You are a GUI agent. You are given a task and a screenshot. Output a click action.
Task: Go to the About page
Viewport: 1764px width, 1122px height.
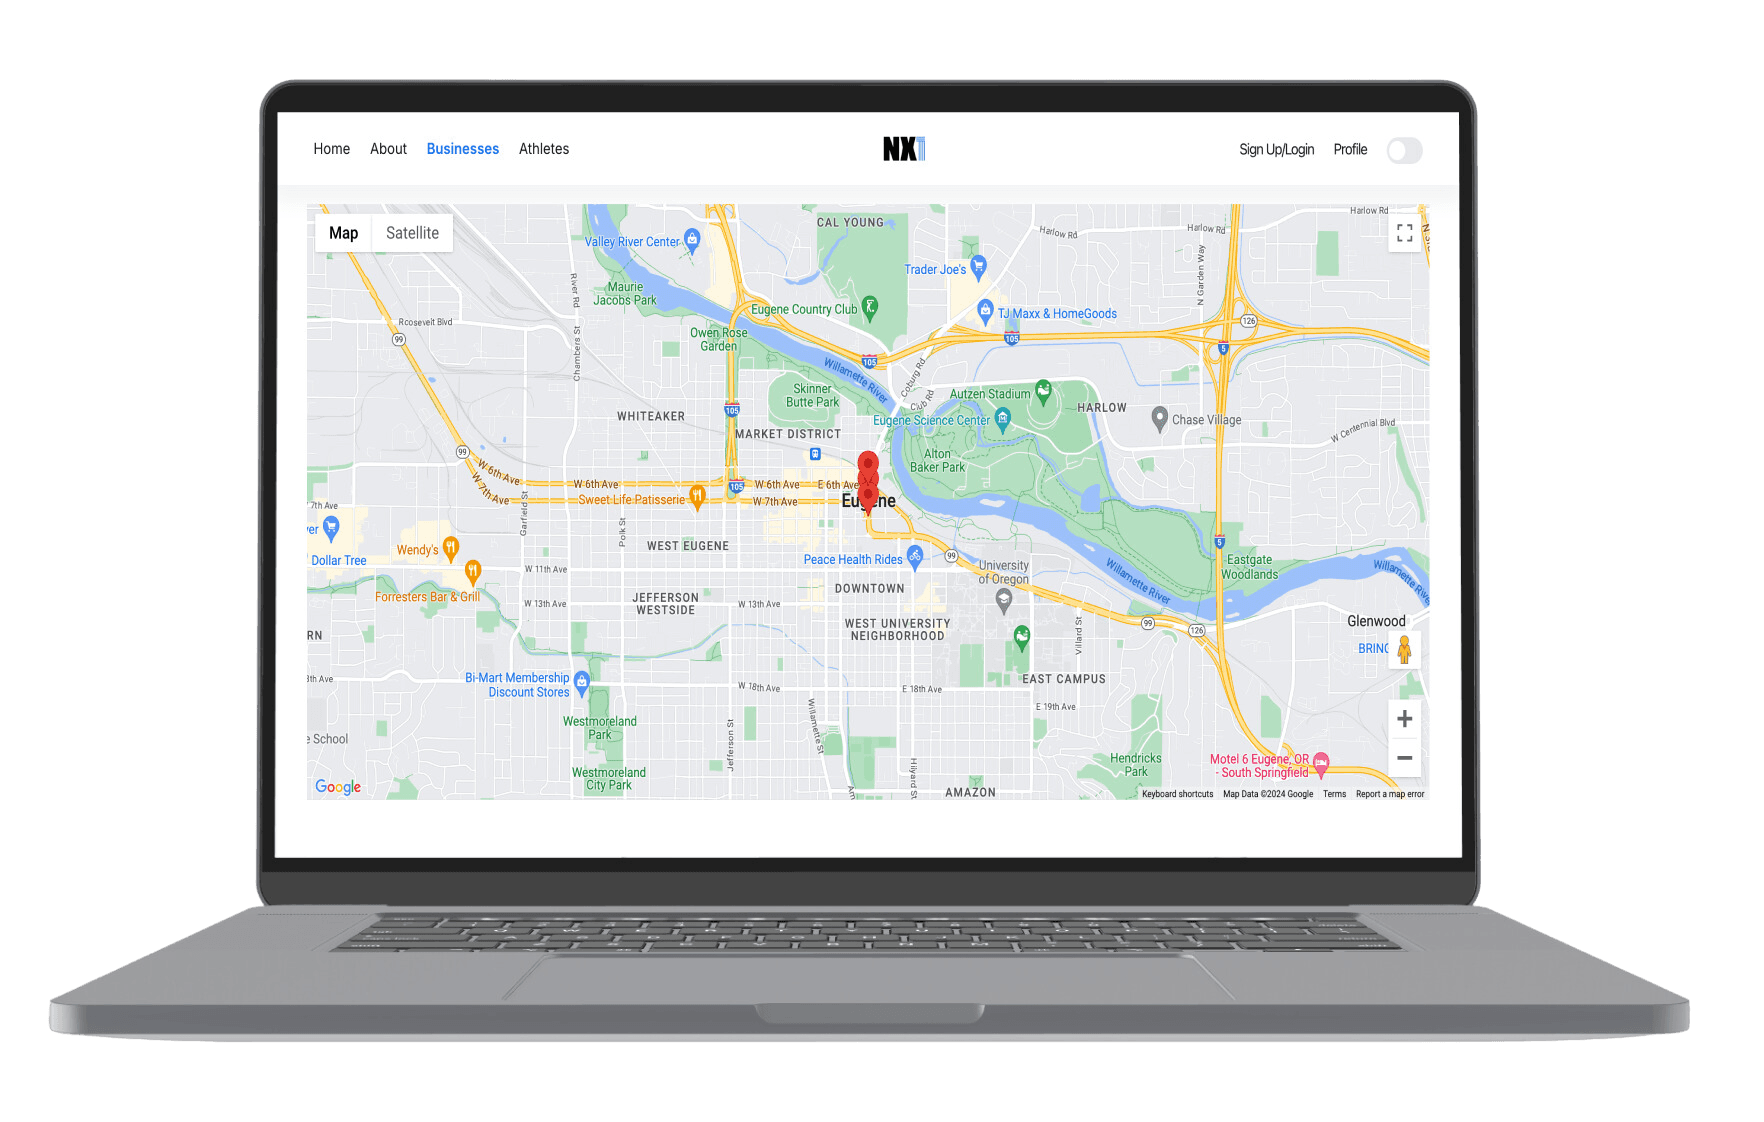(388, 149)
